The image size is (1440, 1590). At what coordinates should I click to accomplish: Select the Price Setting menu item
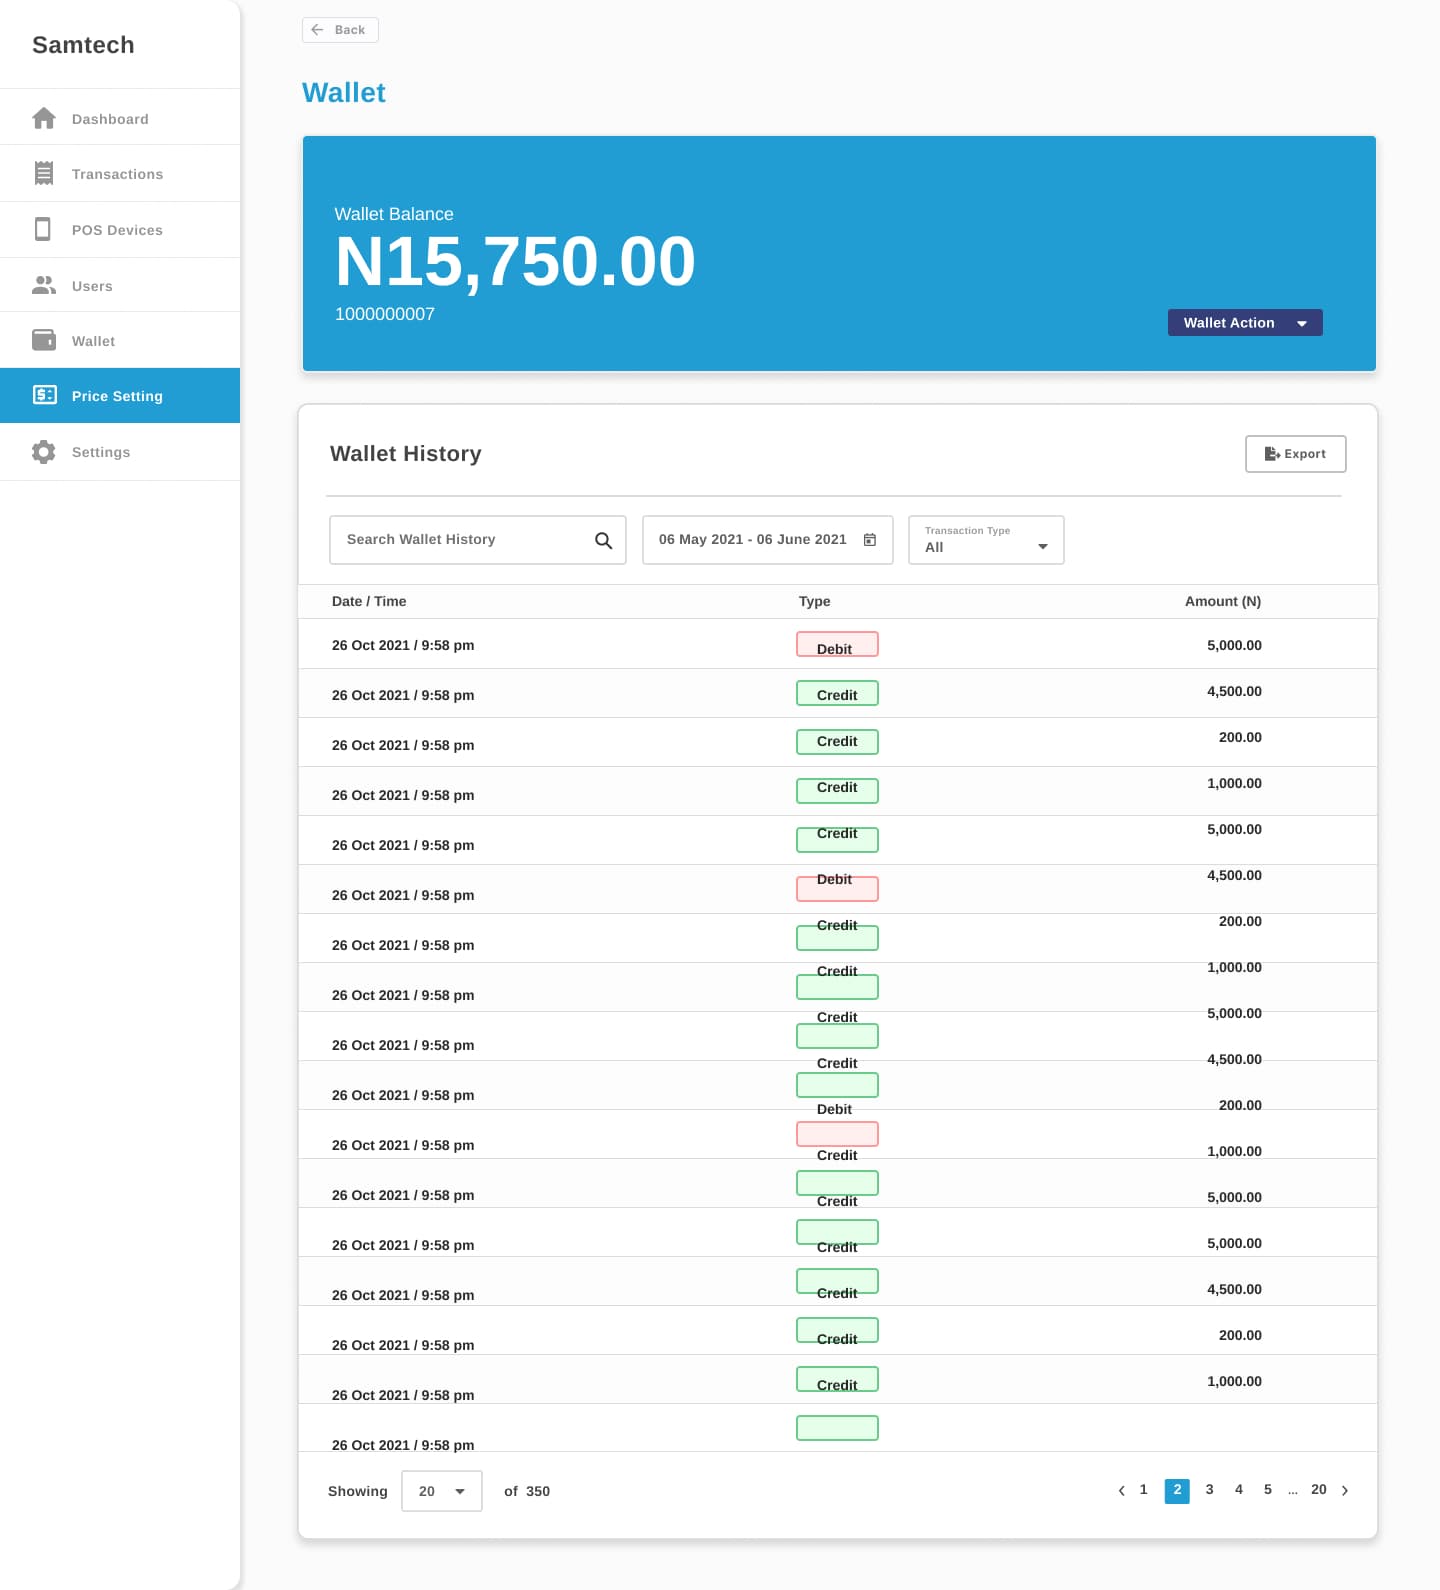pyautogui.click(x=120, y=395)
